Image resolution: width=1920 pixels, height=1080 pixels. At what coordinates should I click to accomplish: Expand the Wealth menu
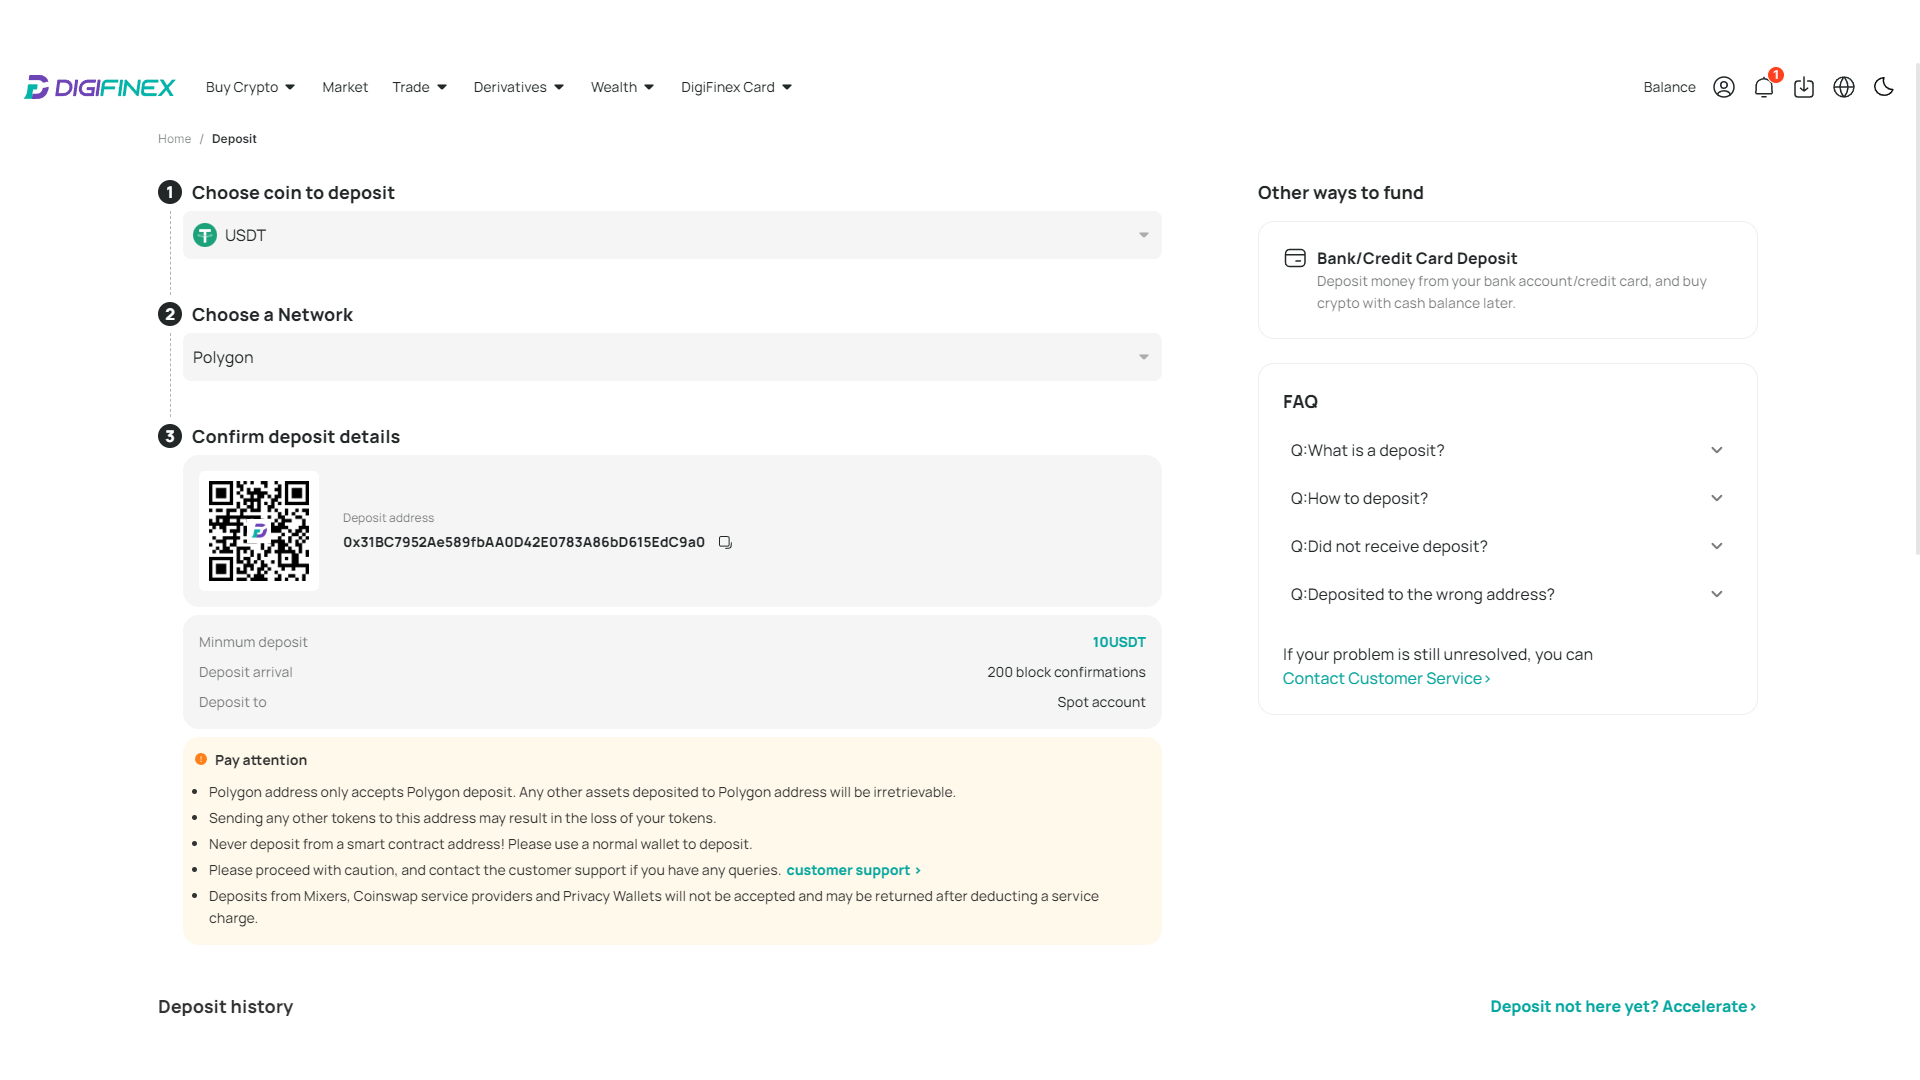pyautogui.click(x=623, y=87)
